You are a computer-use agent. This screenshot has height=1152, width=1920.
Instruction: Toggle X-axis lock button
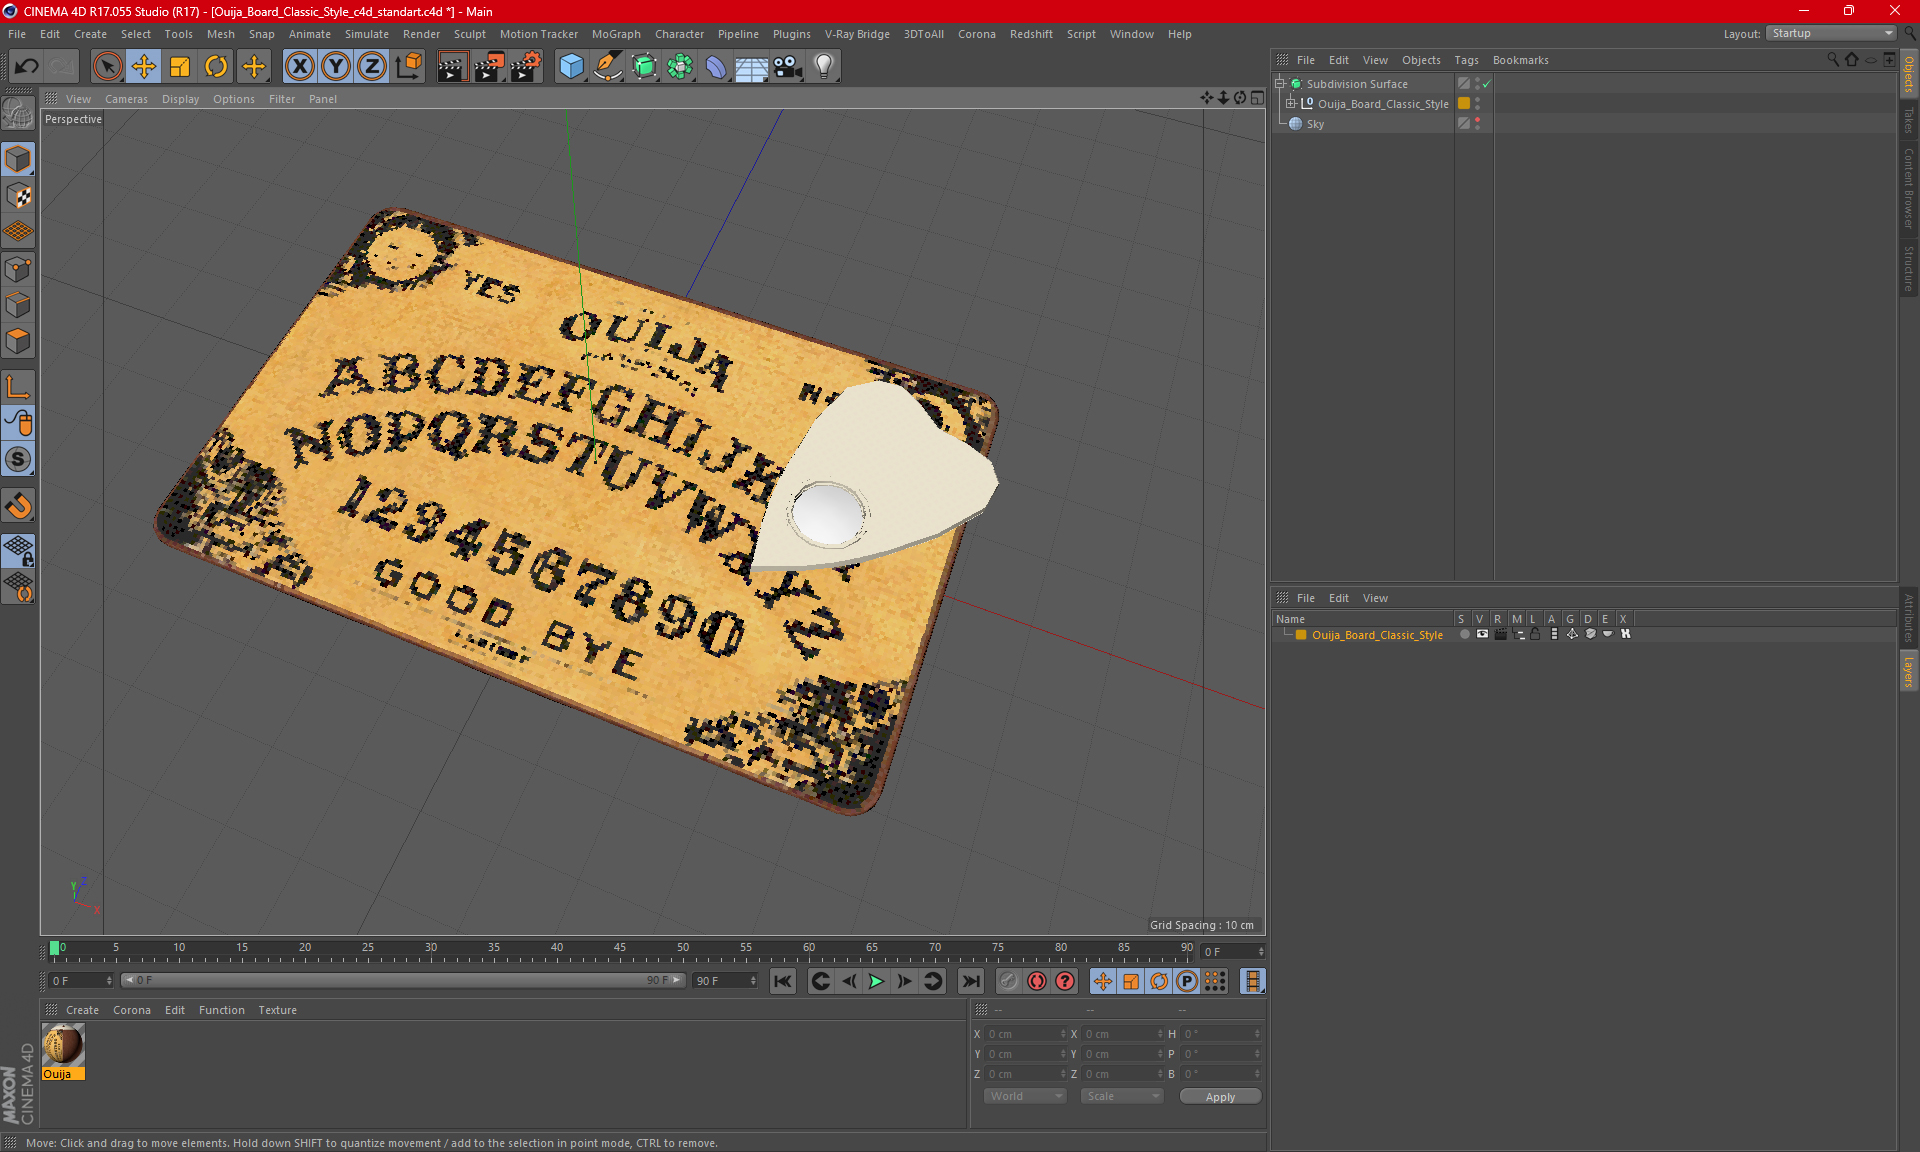pos(299,67)
